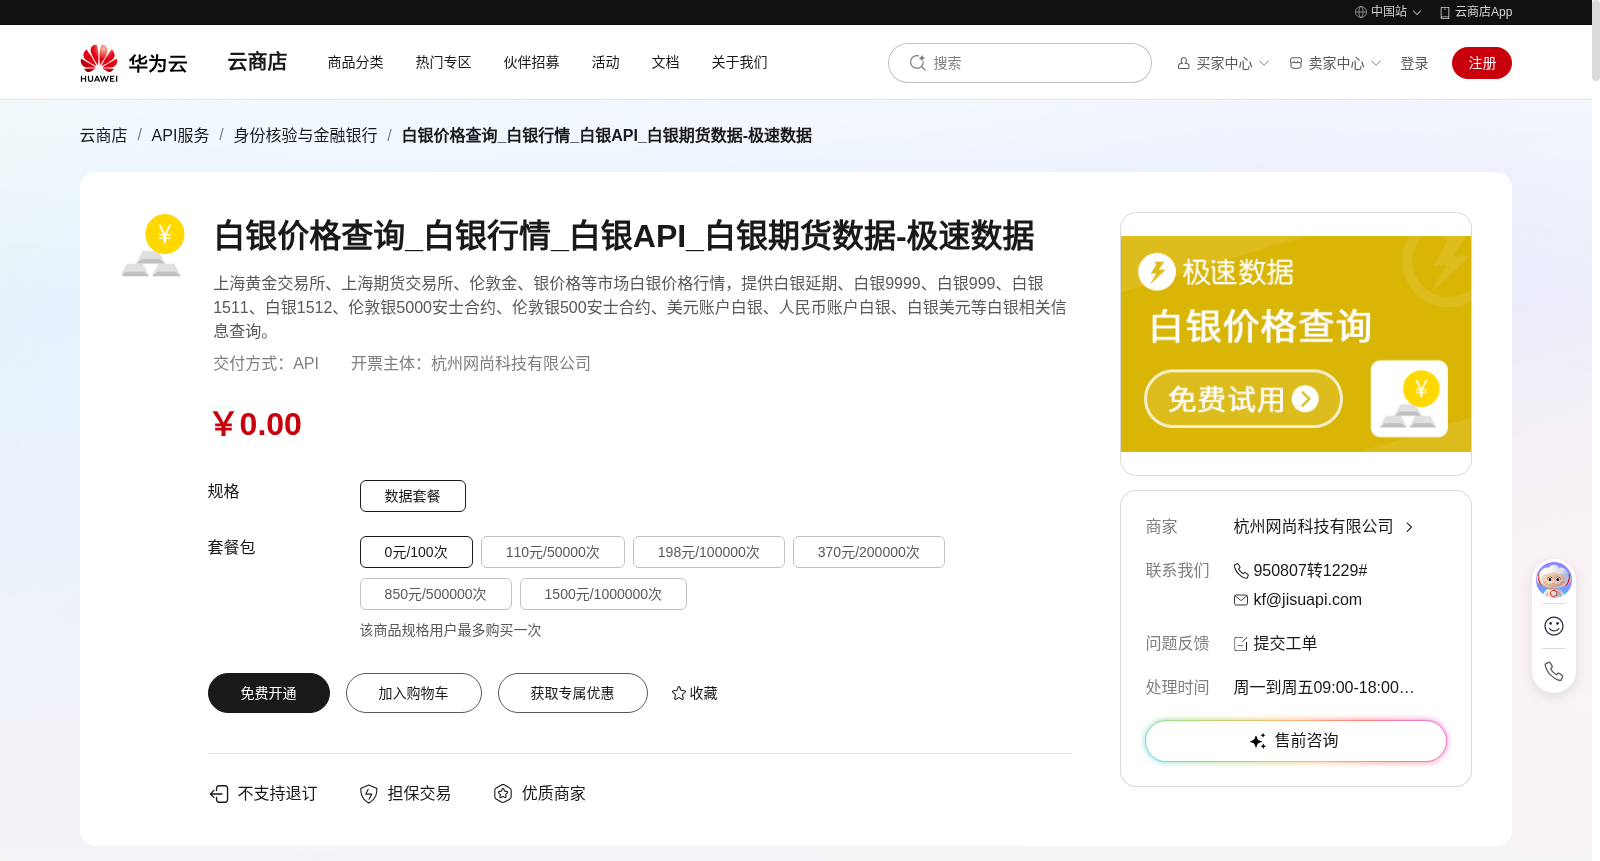This screenshot has height=861, width=1600.
Task: Open the 文档 menu
Action: [x=666, y=62]
